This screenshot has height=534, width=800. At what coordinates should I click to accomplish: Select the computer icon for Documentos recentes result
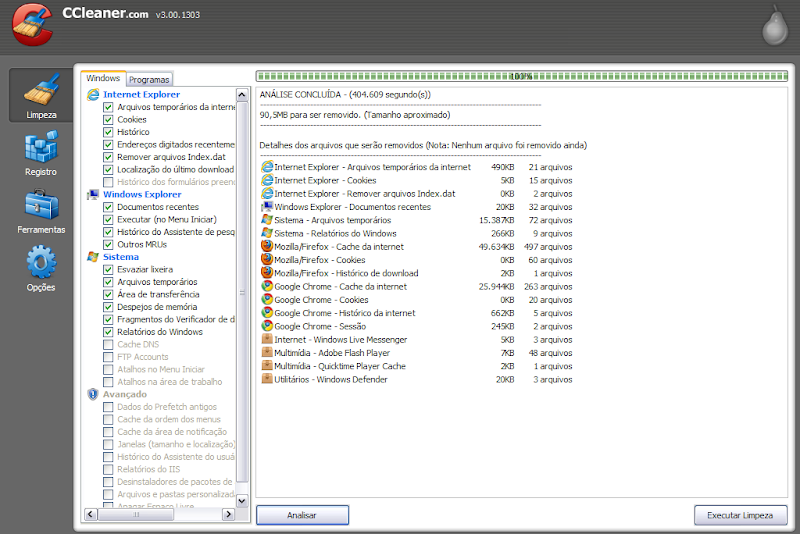(x=267, y=207)
